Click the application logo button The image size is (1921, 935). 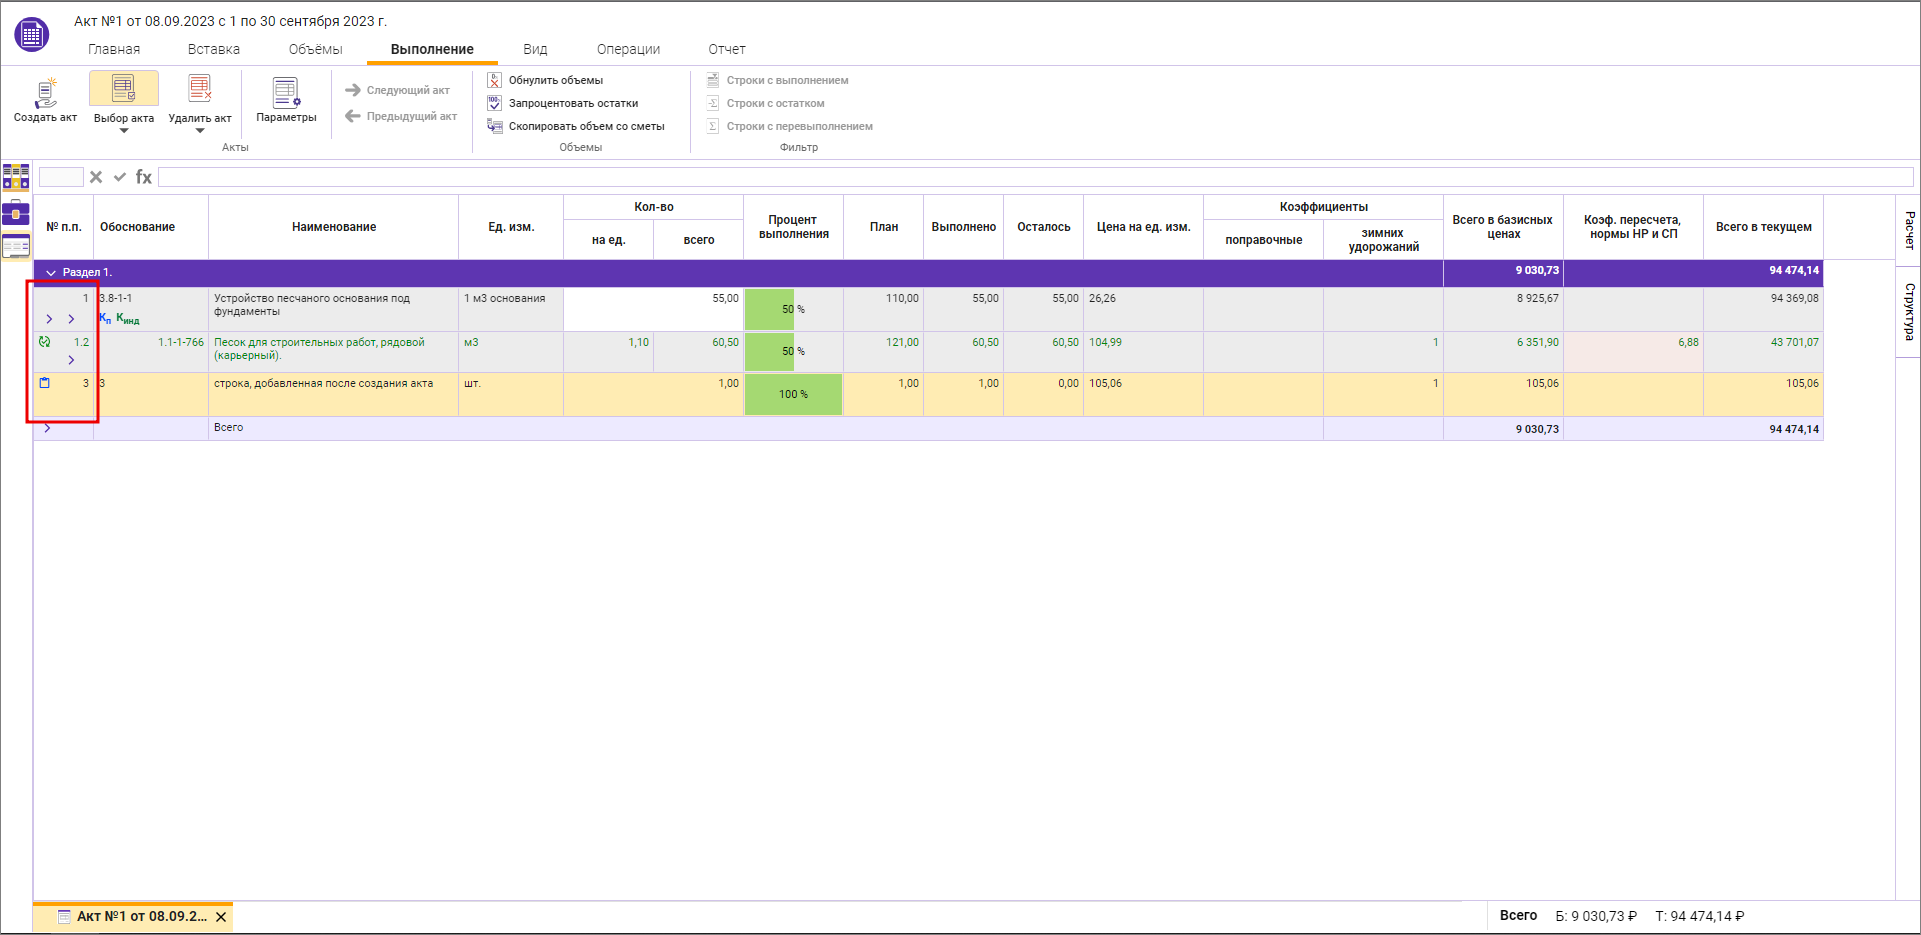[32, 34]
